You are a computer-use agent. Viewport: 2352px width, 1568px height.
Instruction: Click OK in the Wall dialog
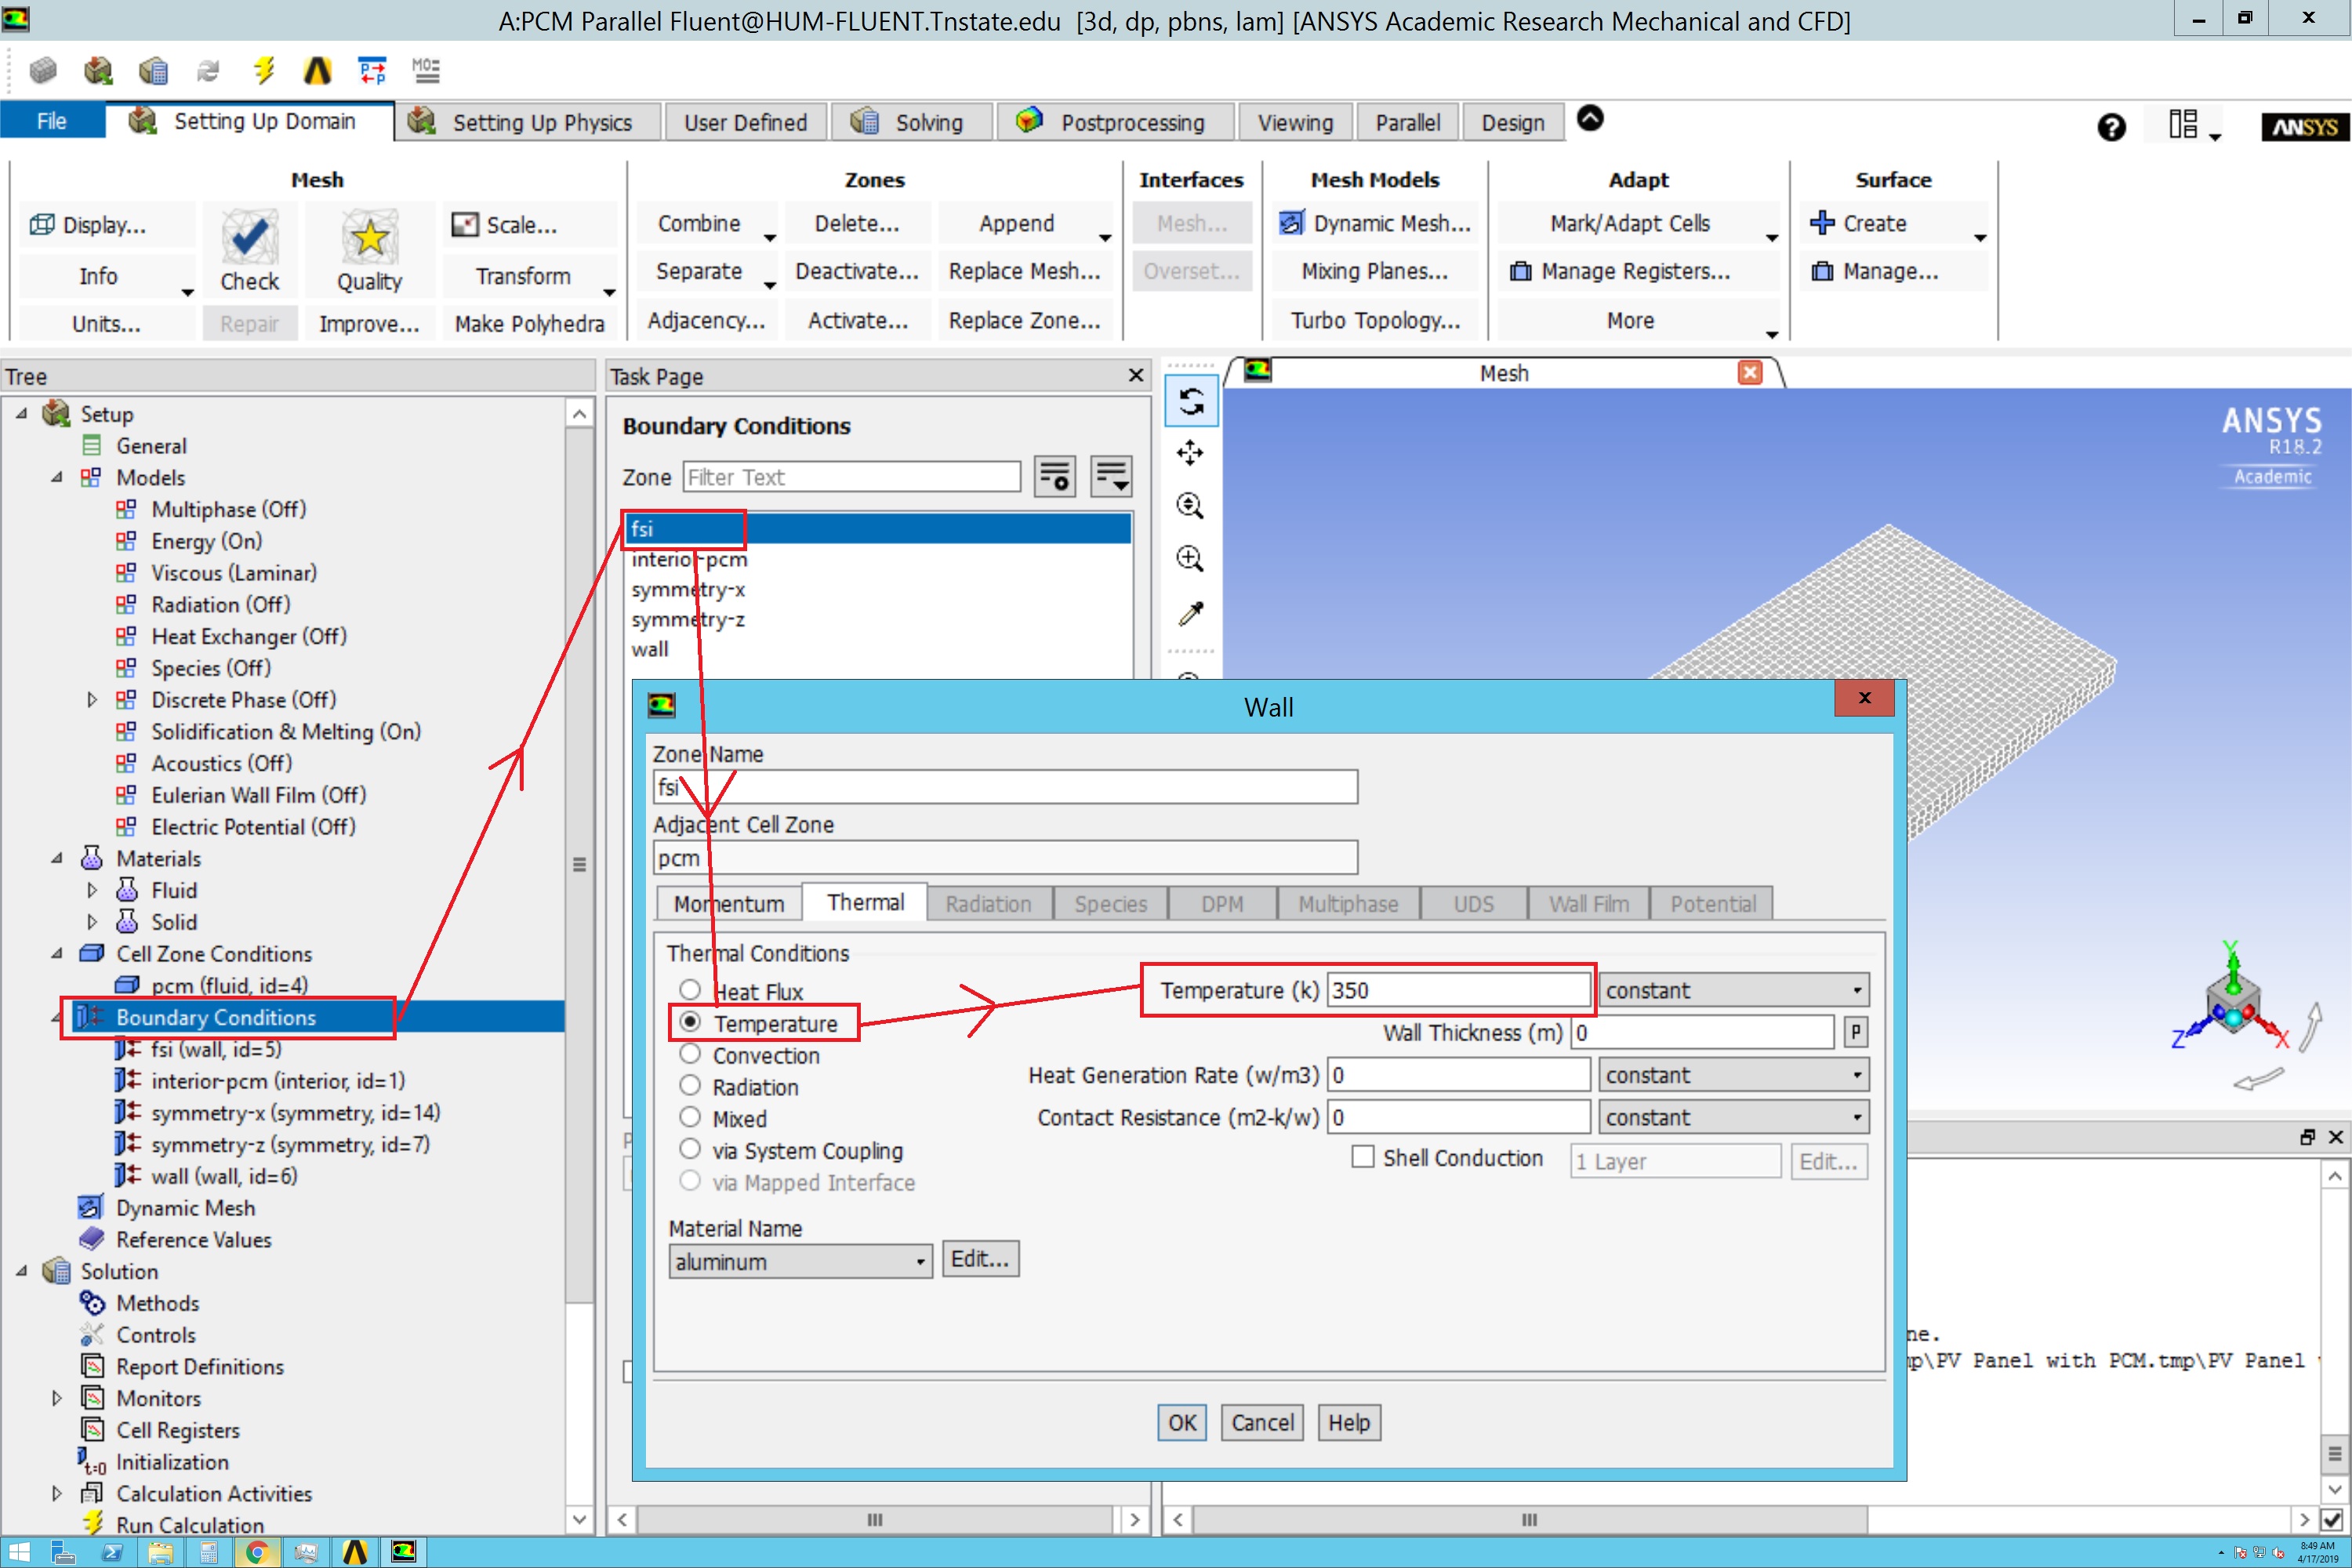pos(1182,1422)
